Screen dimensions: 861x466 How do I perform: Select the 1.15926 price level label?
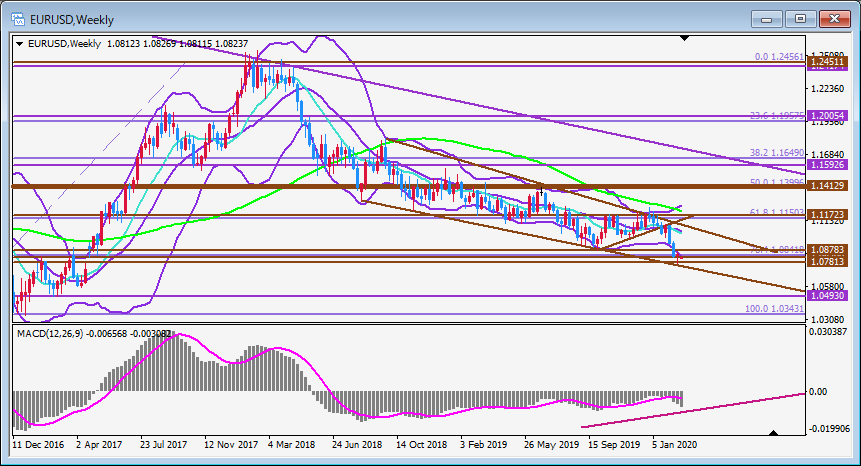click(827, 165)
